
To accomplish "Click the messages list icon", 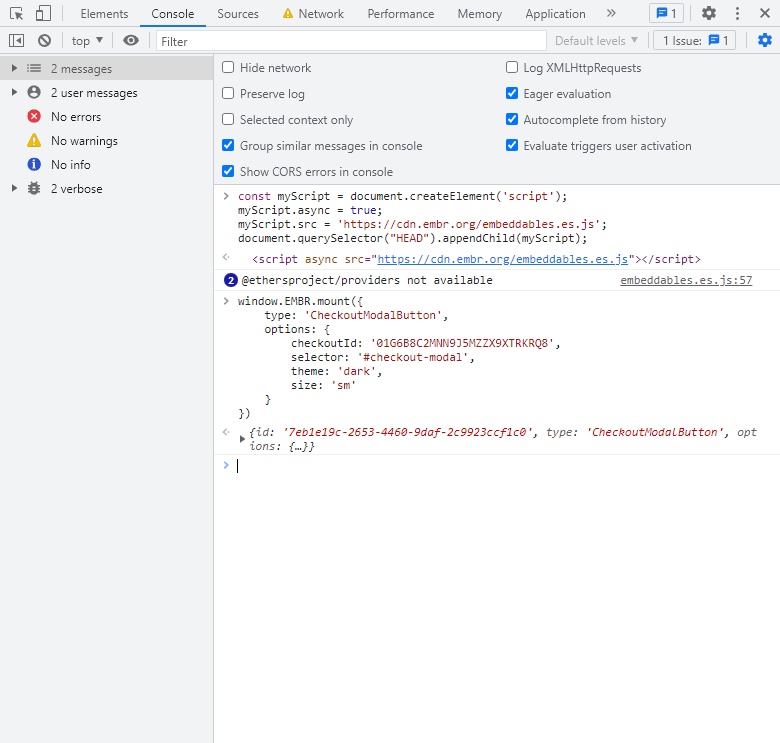I will (x=34, y=68).
